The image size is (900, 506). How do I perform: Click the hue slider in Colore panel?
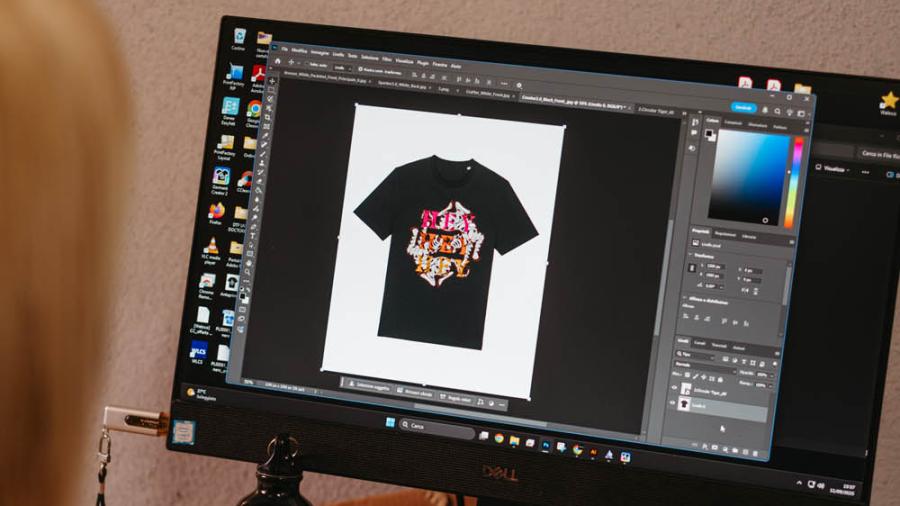pos(796,181)
